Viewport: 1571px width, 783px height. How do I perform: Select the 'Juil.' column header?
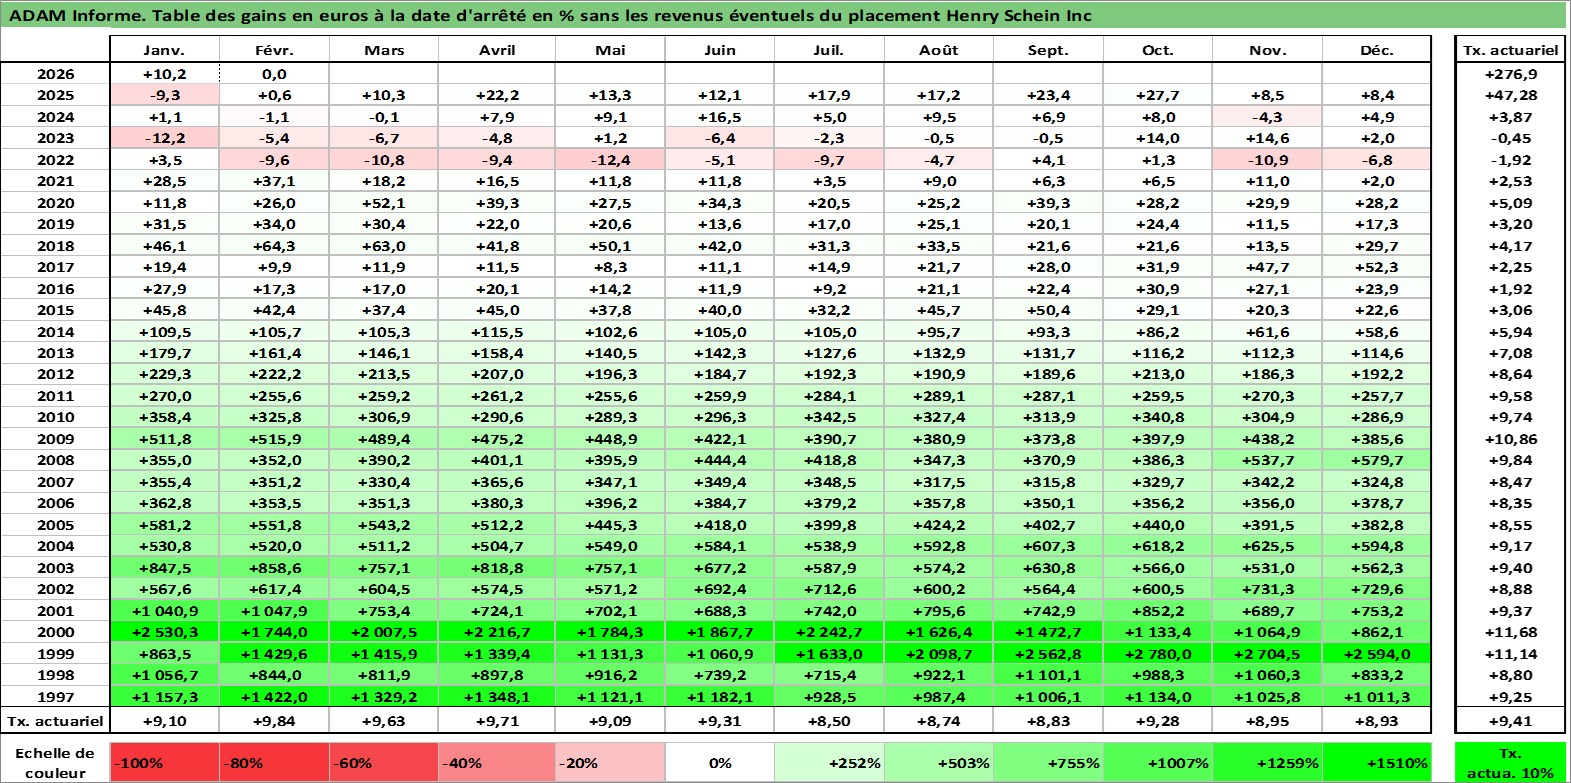pos(829,50)
